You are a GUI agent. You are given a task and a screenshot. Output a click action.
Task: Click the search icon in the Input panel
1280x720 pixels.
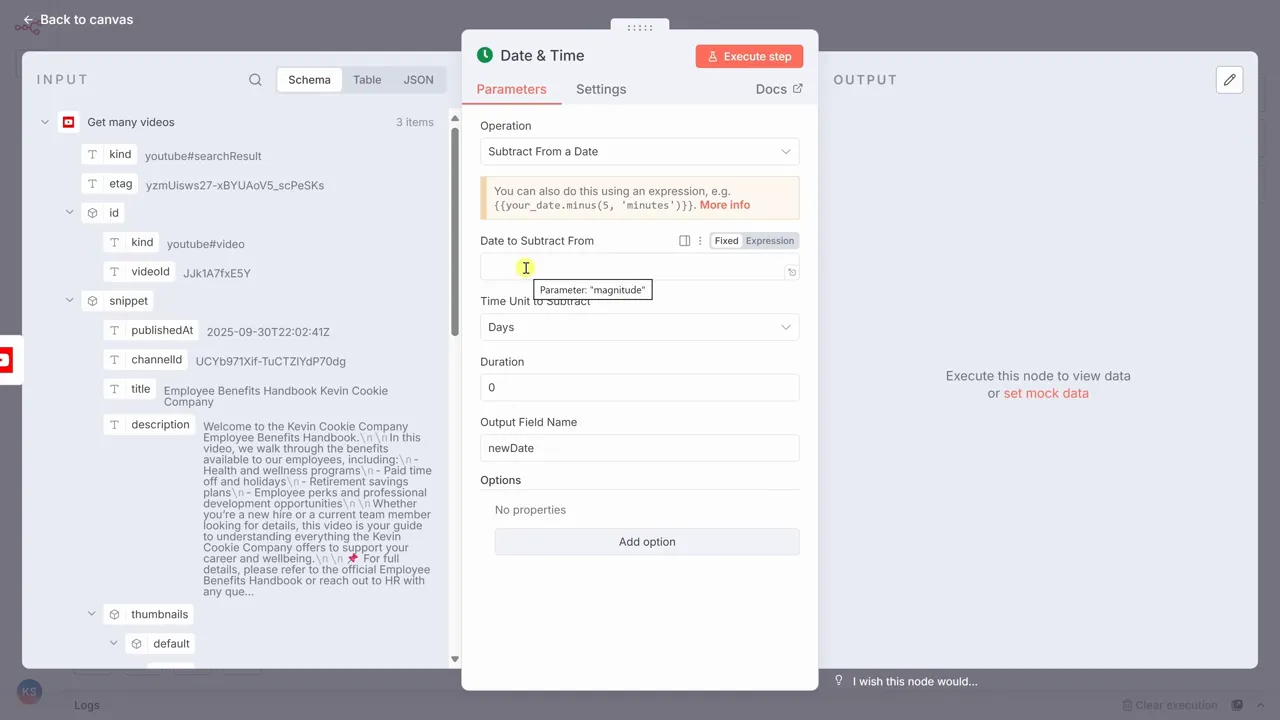coord(255,80)
